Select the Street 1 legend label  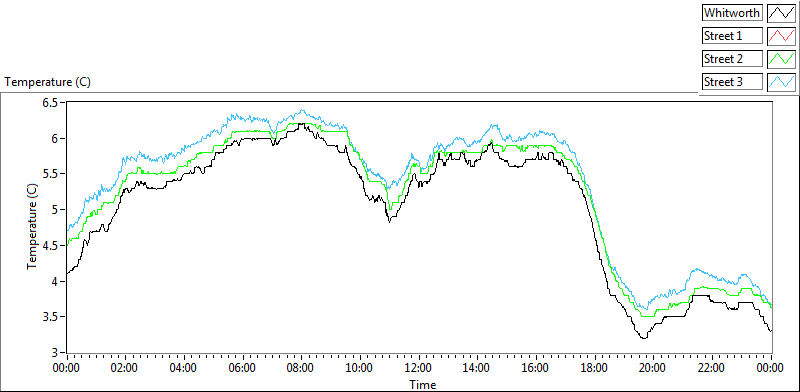732,36
